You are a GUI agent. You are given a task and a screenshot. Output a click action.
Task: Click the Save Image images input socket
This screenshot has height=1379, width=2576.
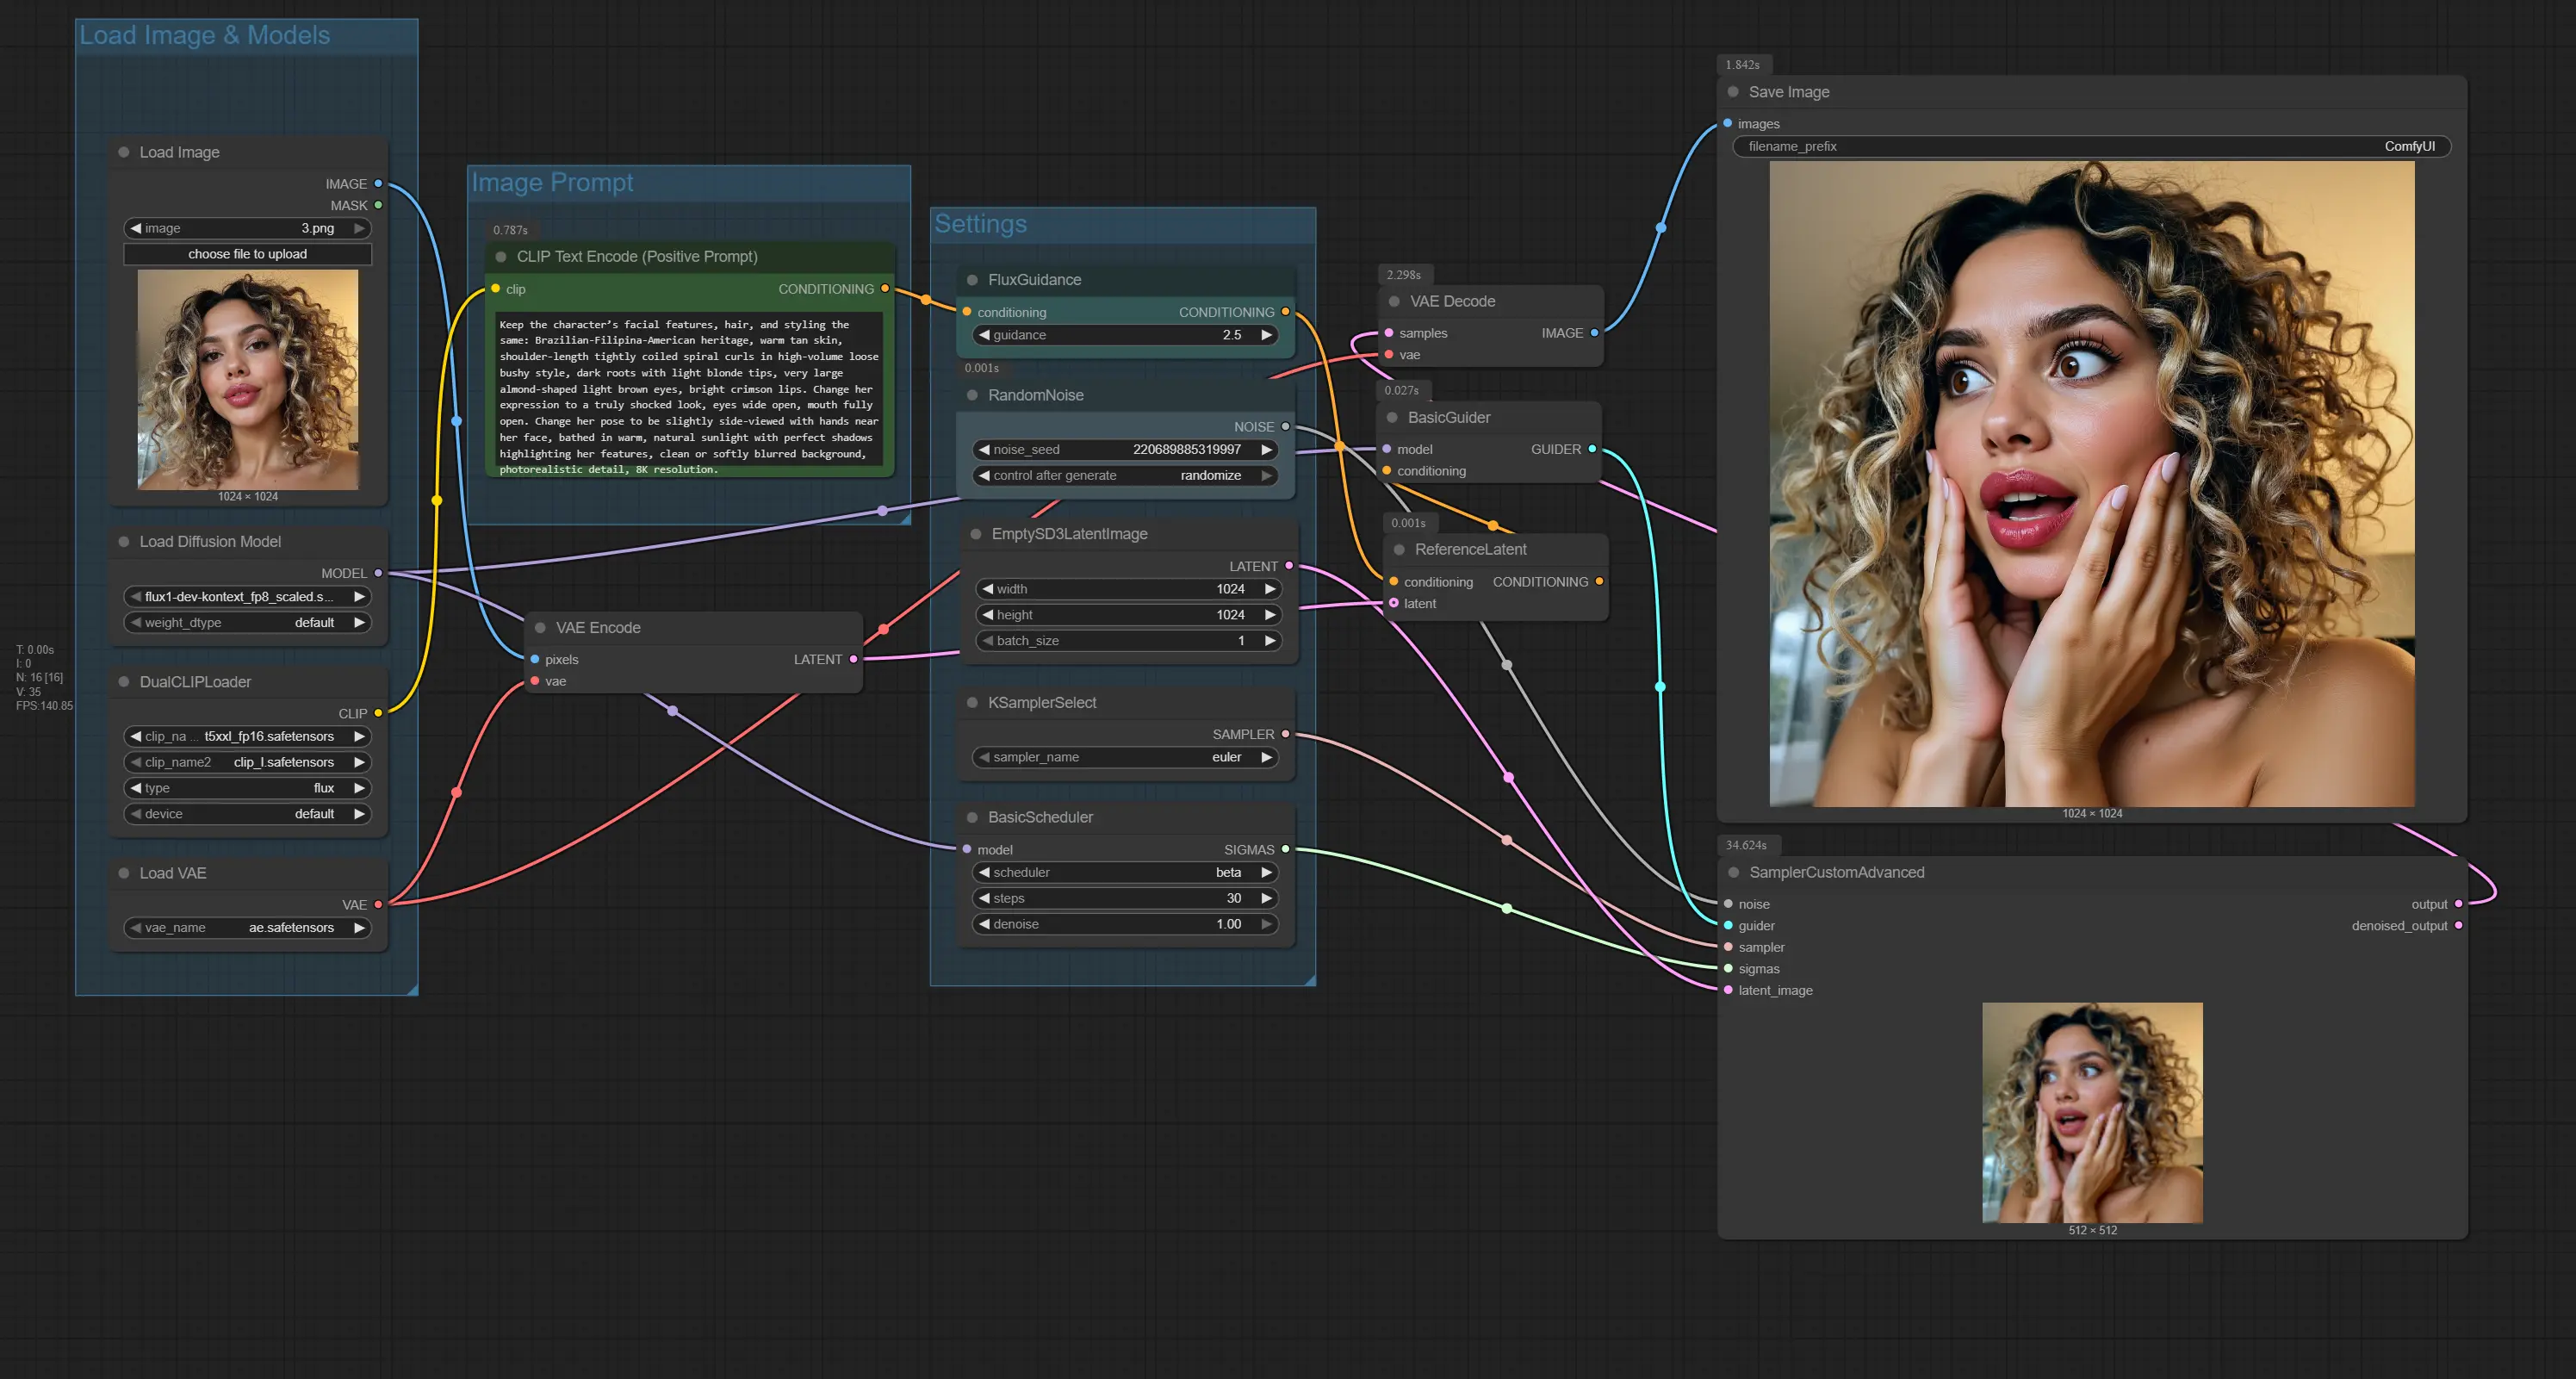pos(1727,123)
